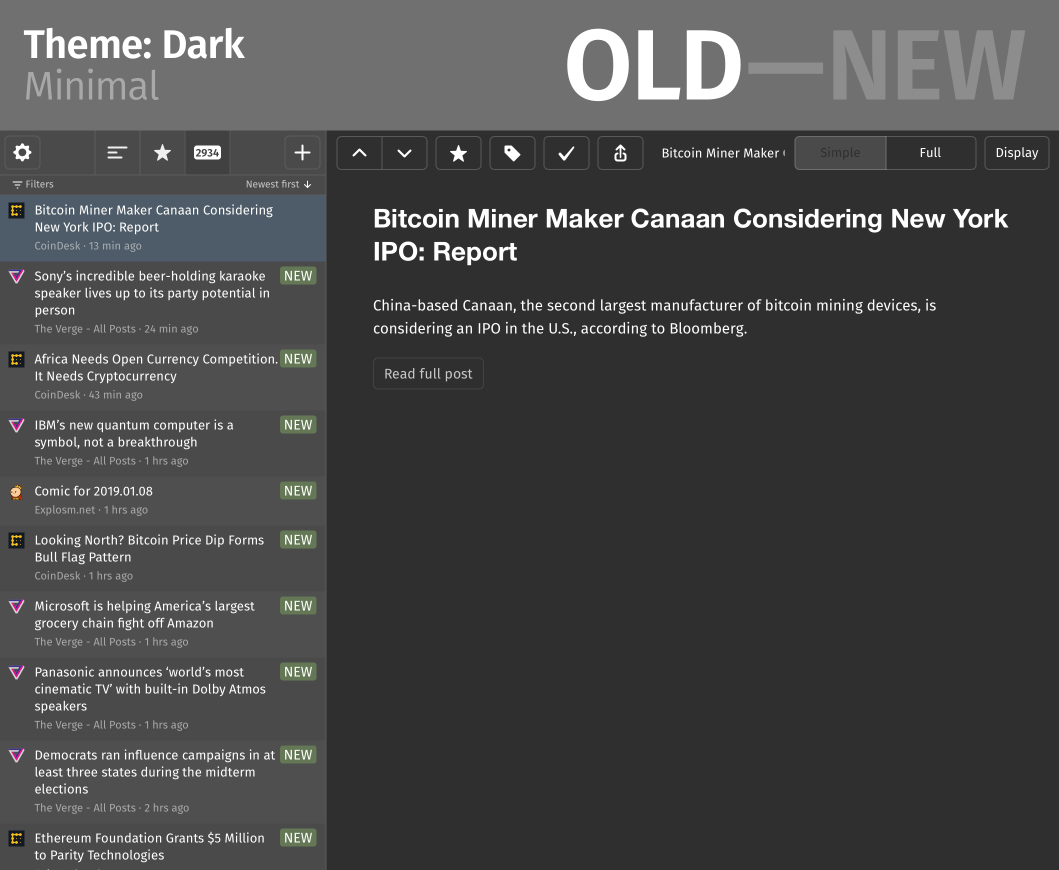
Task: Click NEW badge on Sony's karaoke article
Action: pos(298,276)
